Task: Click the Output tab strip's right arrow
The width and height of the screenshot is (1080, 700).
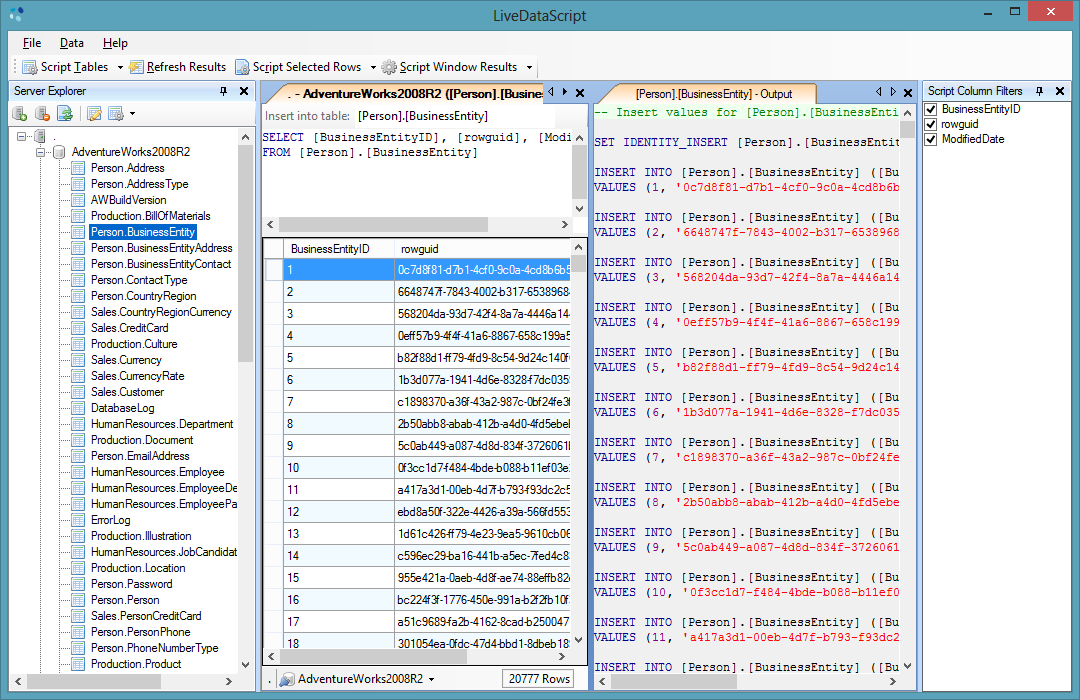Action: coord(893,92)
